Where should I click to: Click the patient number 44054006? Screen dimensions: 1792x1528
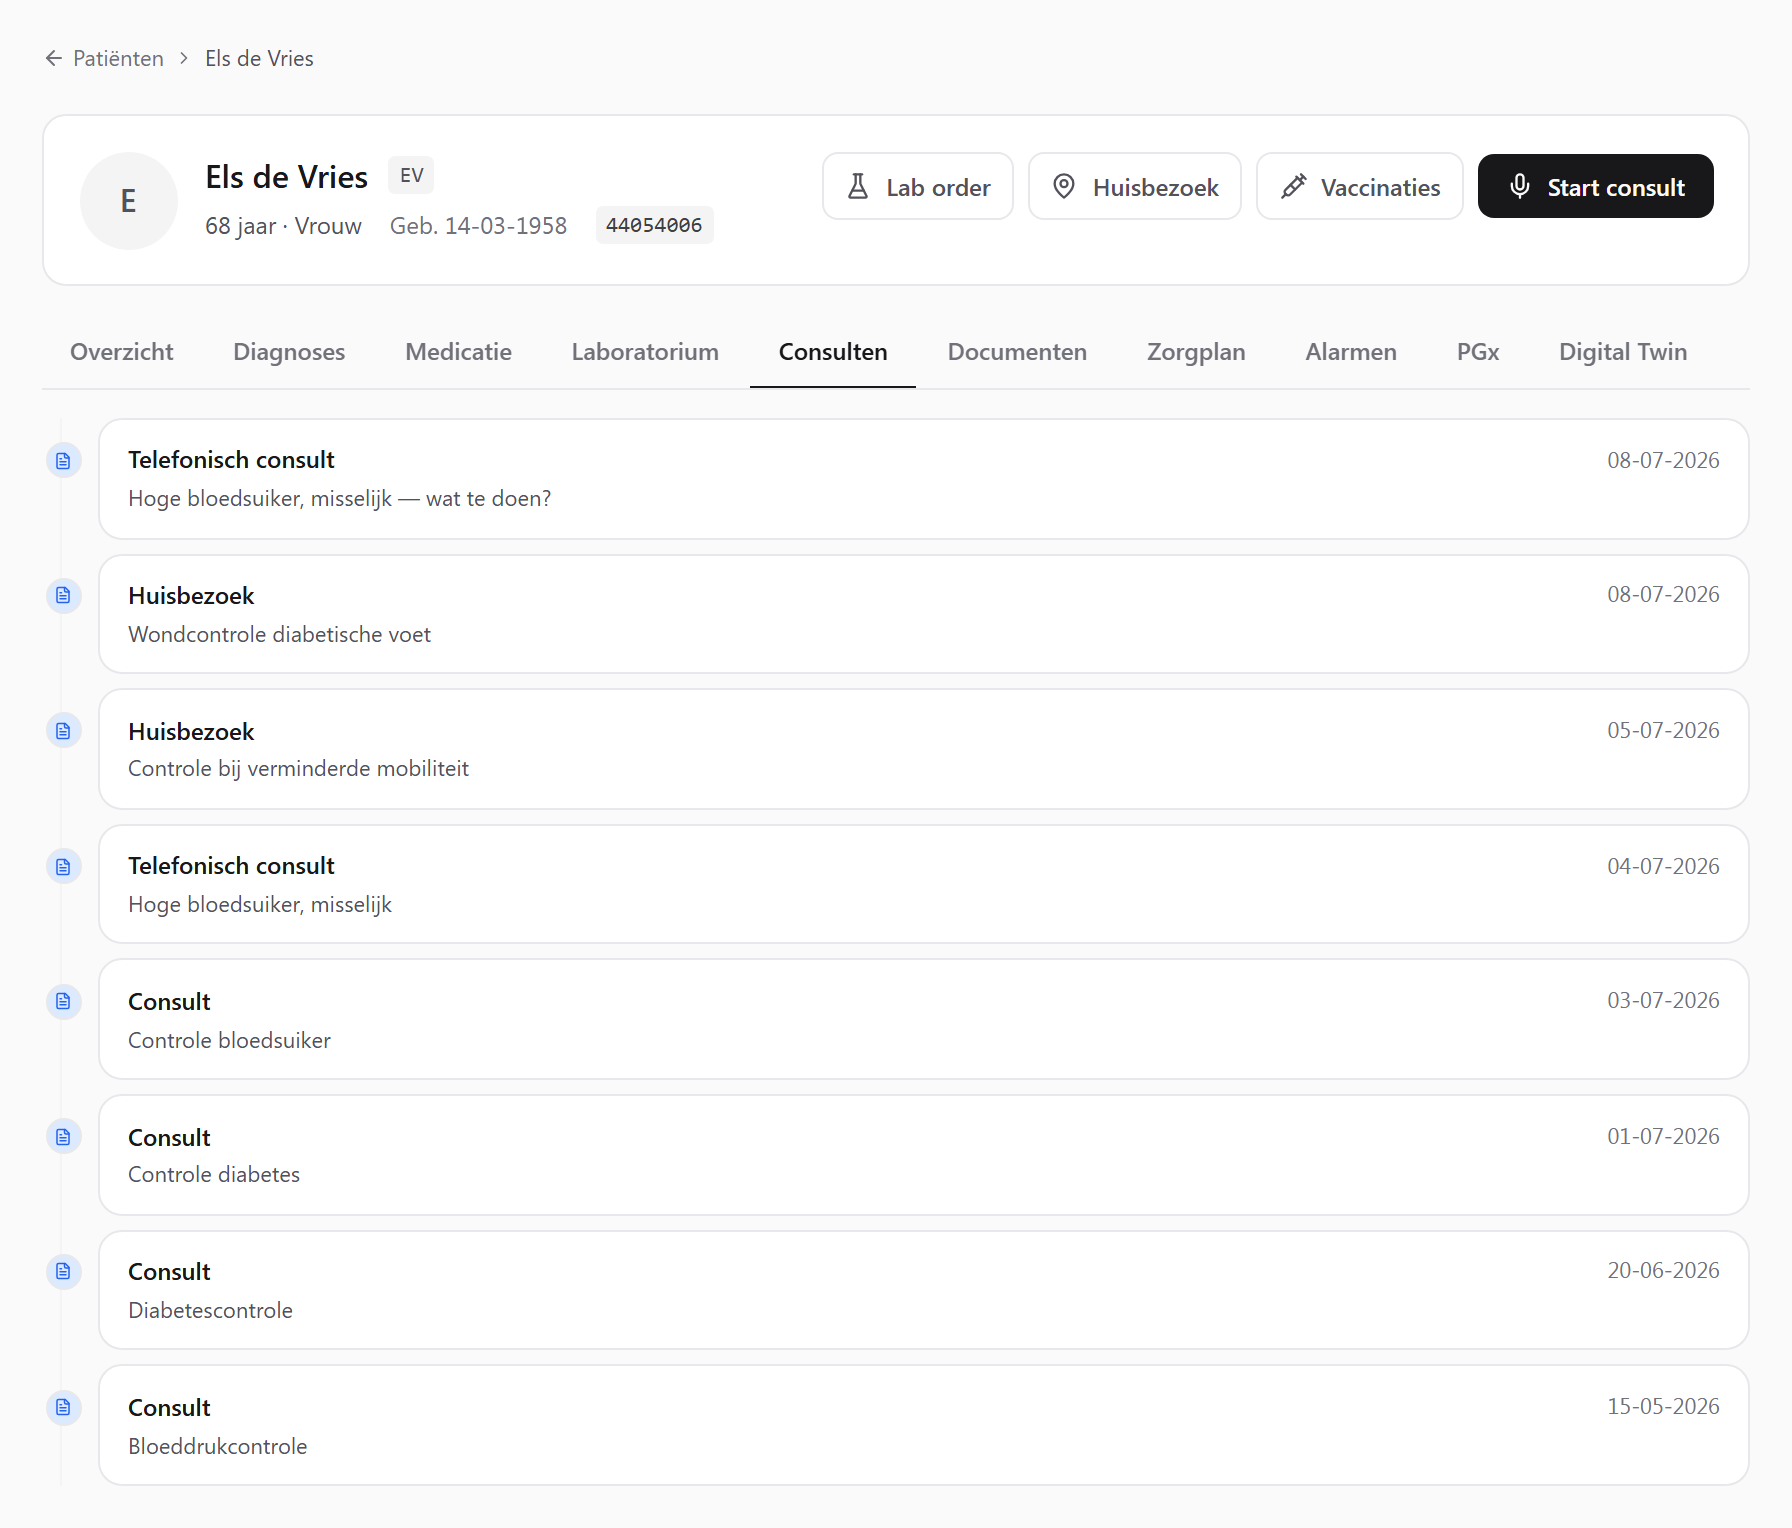click(654, 225)
